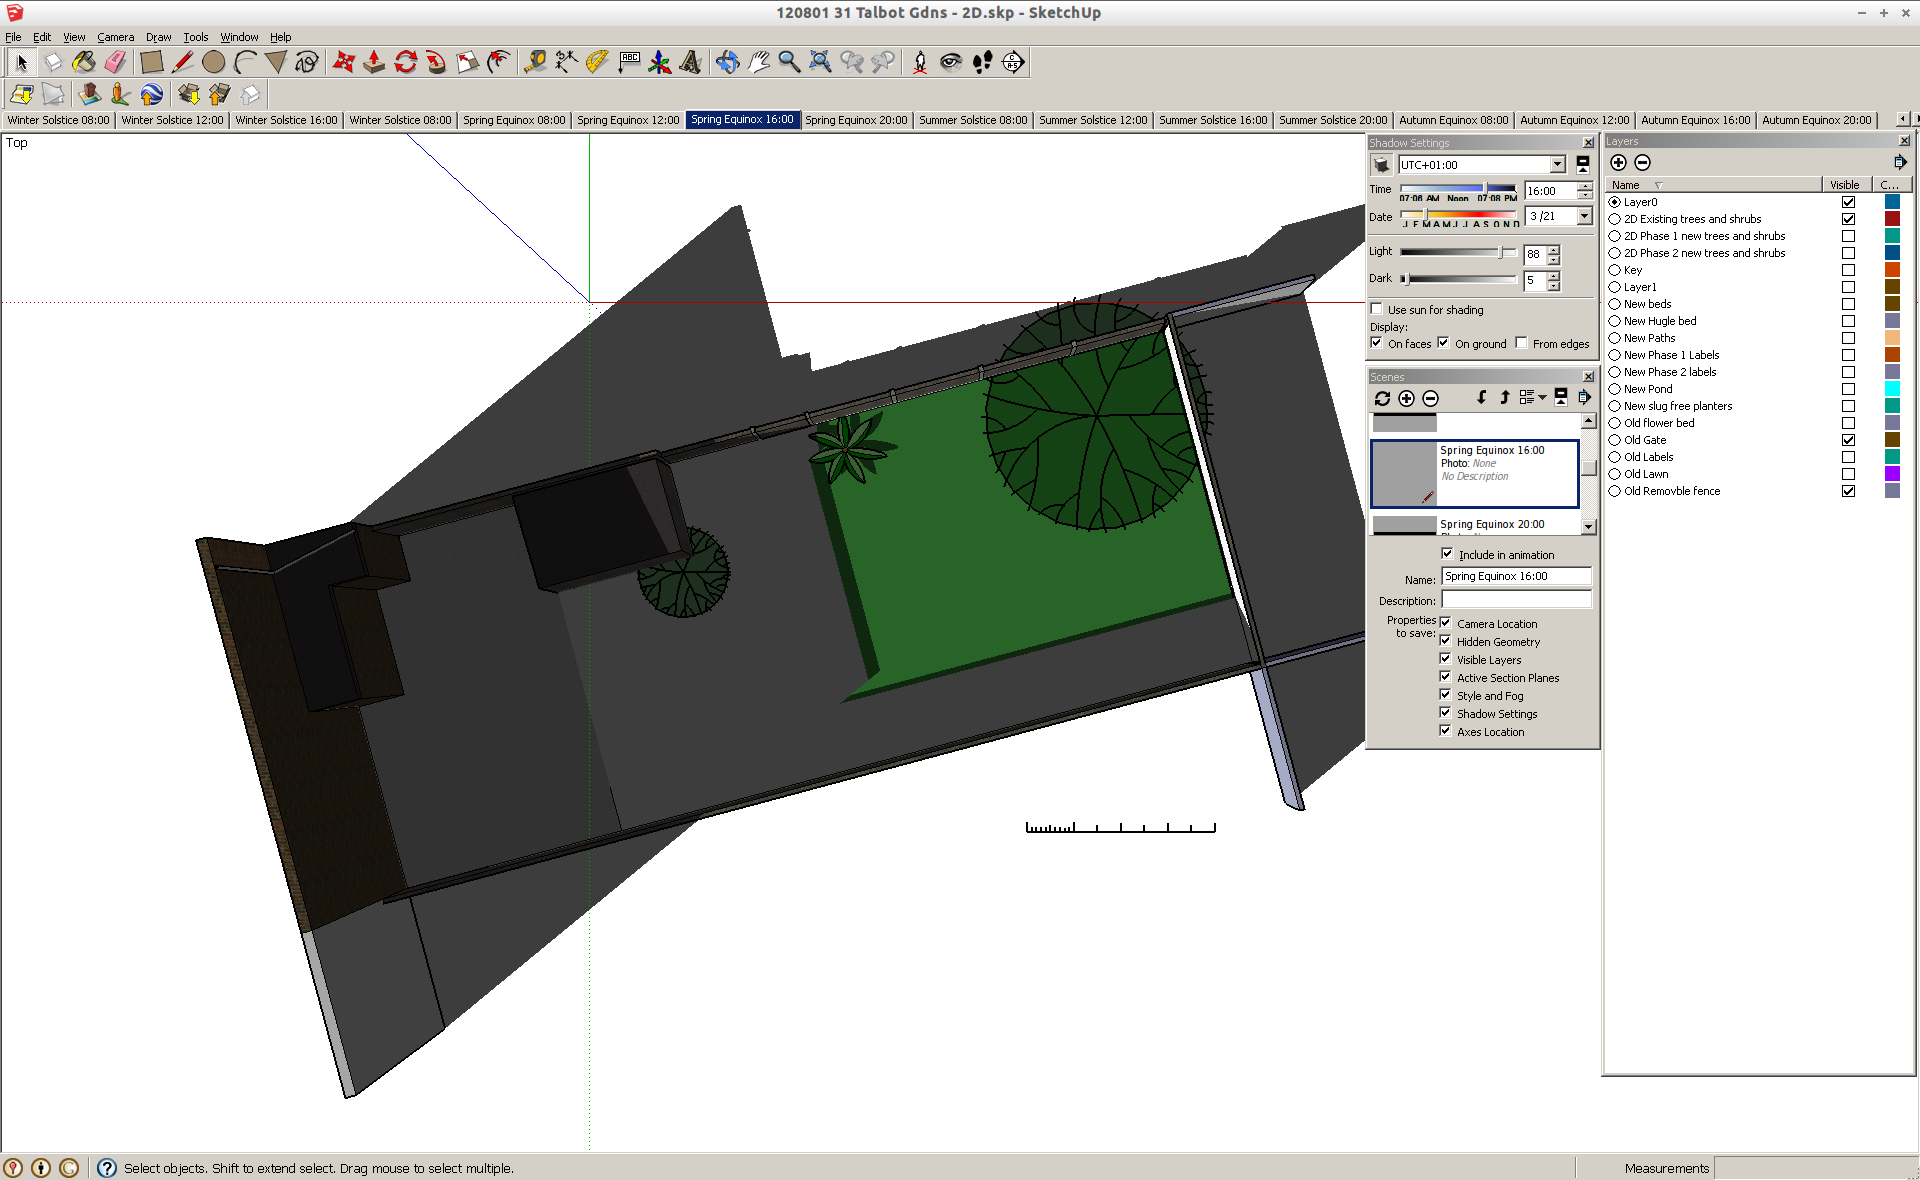The height and width of the screenshot is (1180, 1920).
Task: Select the Eraser tool
Action: [x=116, y=62]
